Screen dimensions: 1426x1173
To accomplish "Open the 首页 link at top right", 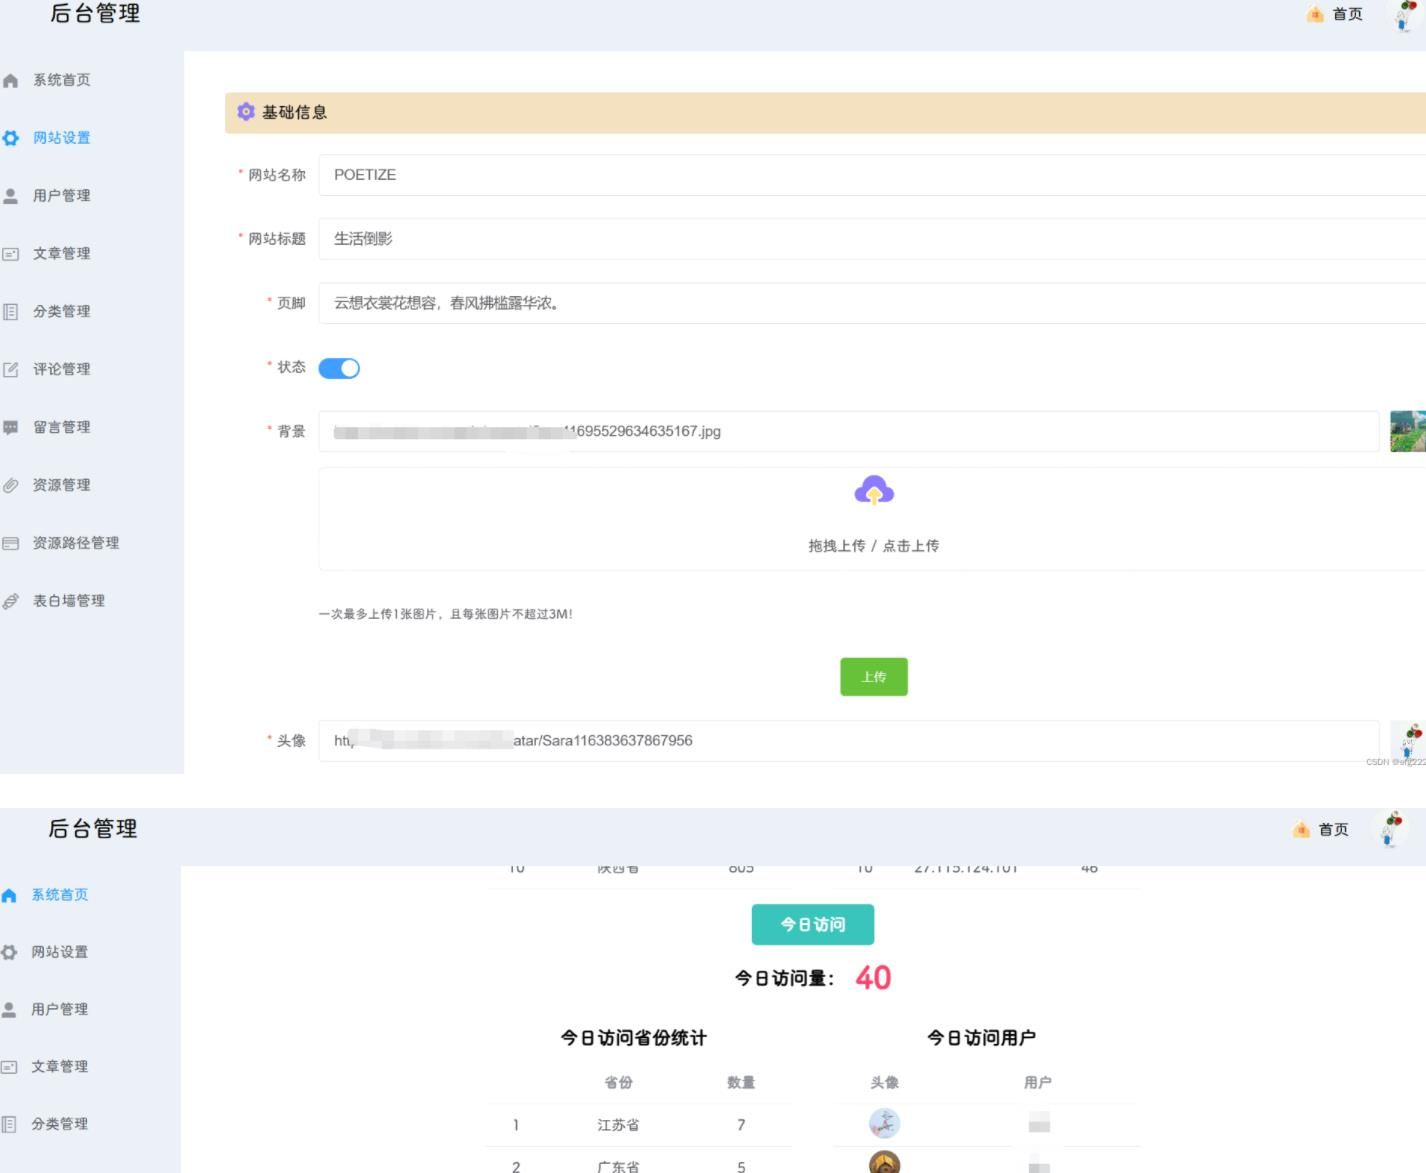I will click(x=1344, y=14).
